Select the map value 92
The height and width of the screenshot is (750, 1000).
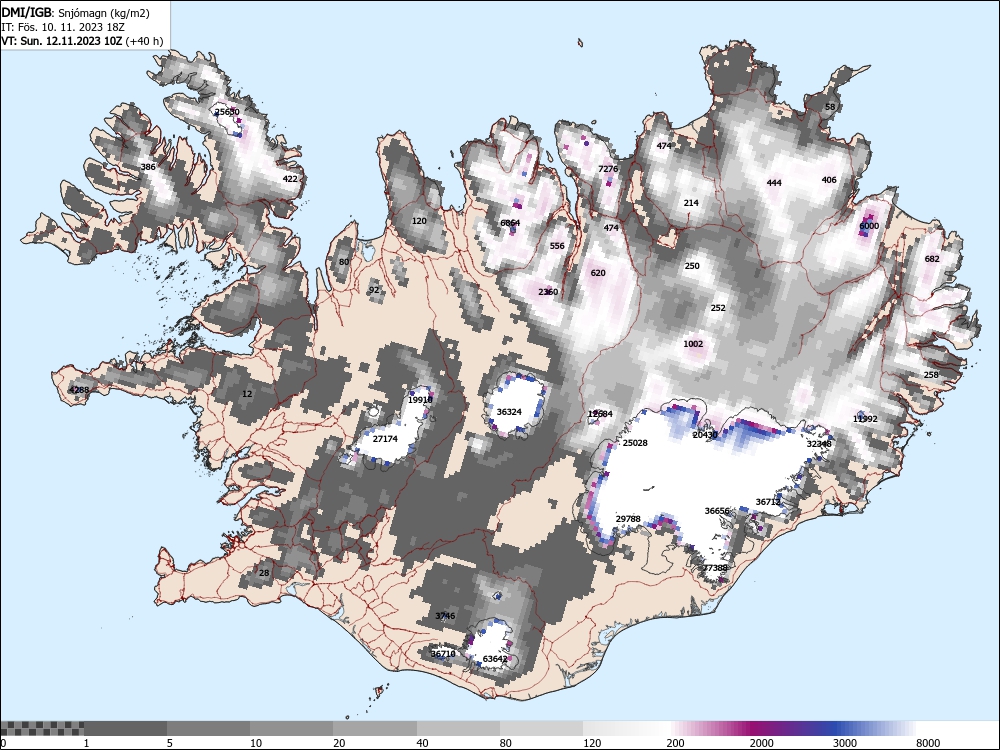[x=374, y=290]
